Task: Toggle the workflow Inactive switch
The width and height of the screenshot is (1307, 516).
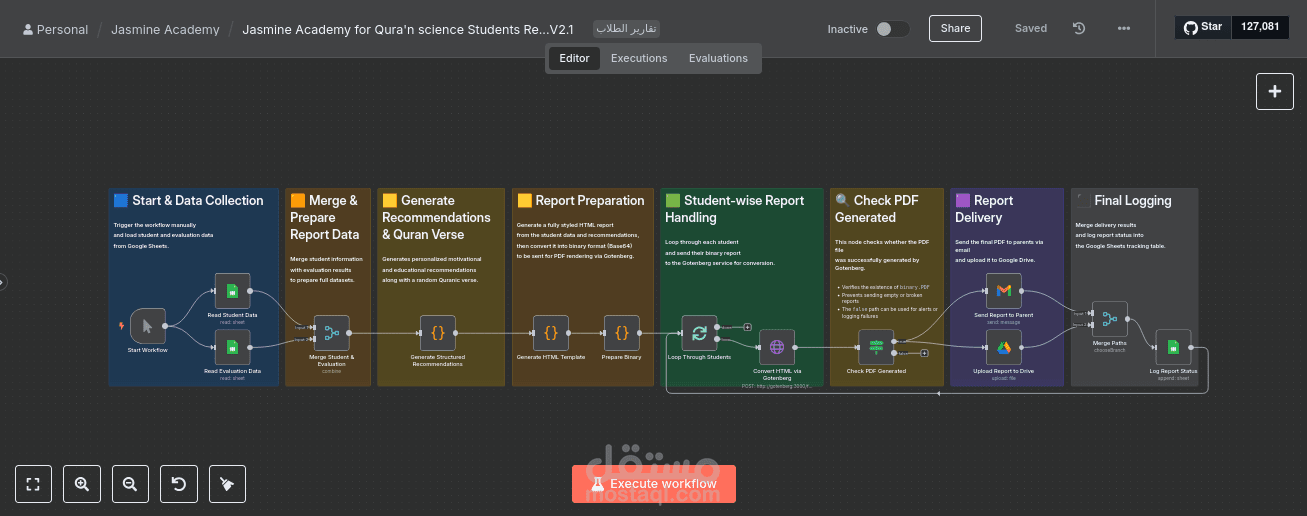Action: [x=893, y=29]
